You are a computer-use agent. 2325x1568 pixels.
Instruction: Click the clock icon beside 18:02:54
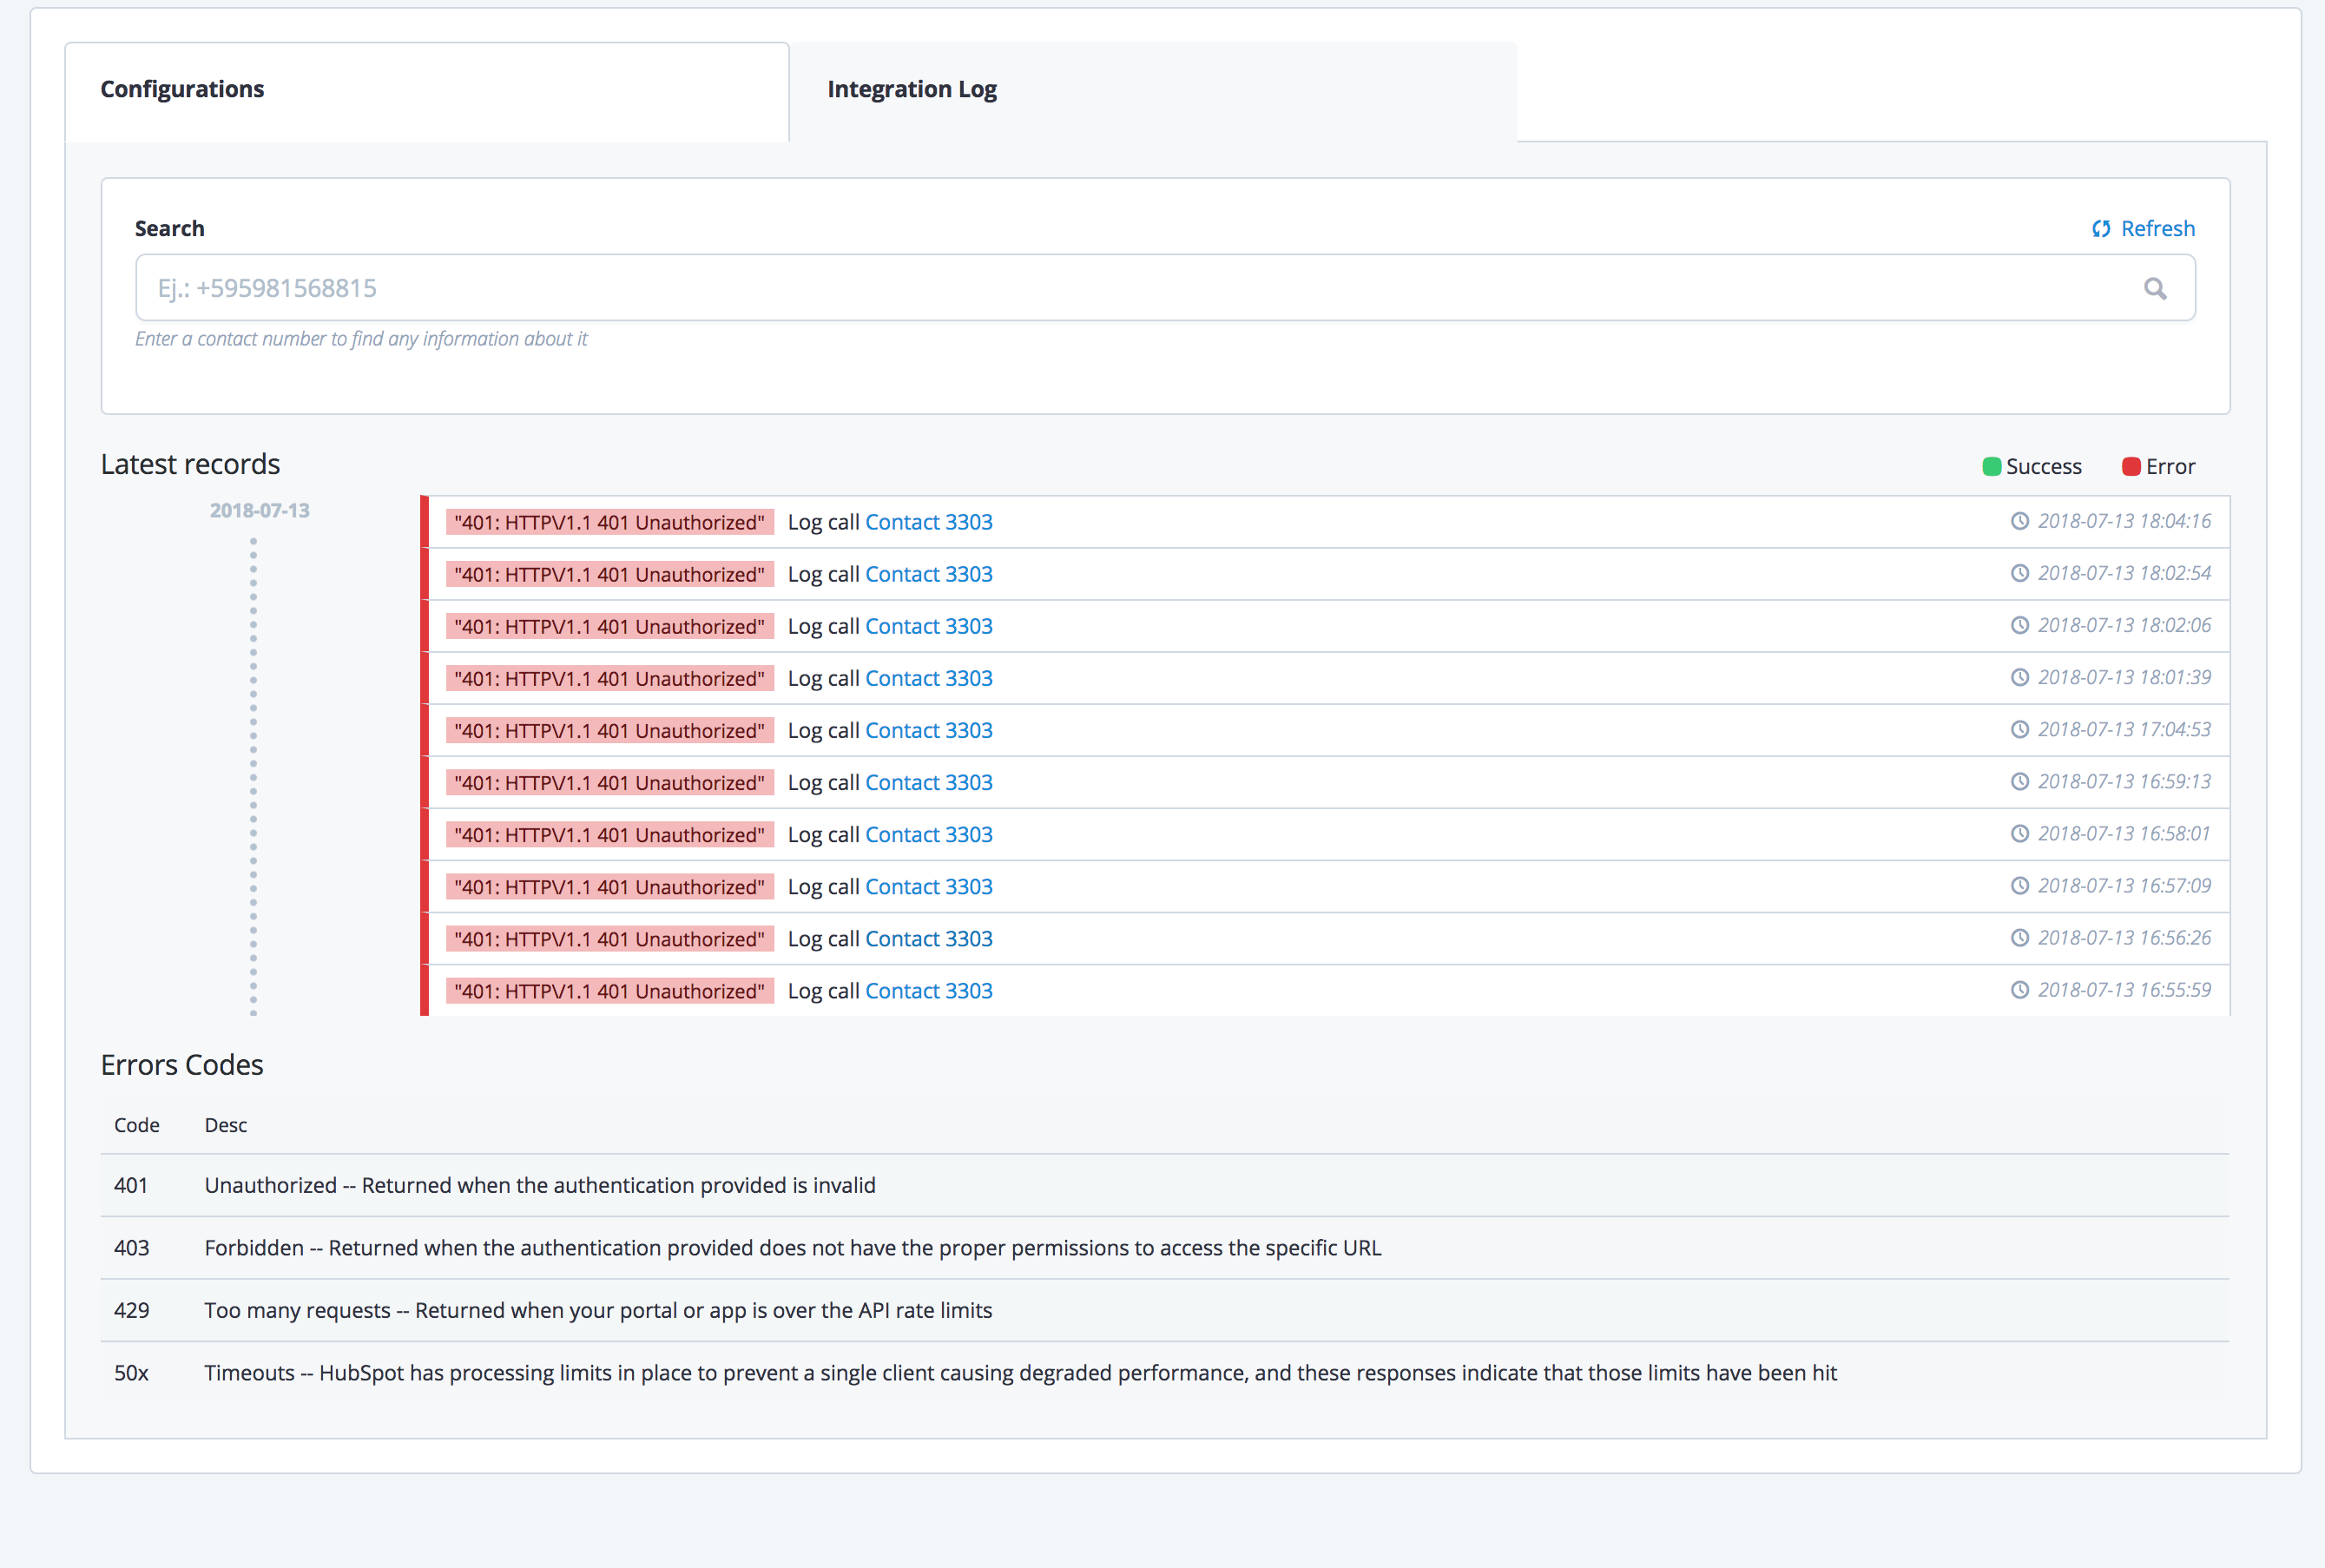click(2020, 573)
